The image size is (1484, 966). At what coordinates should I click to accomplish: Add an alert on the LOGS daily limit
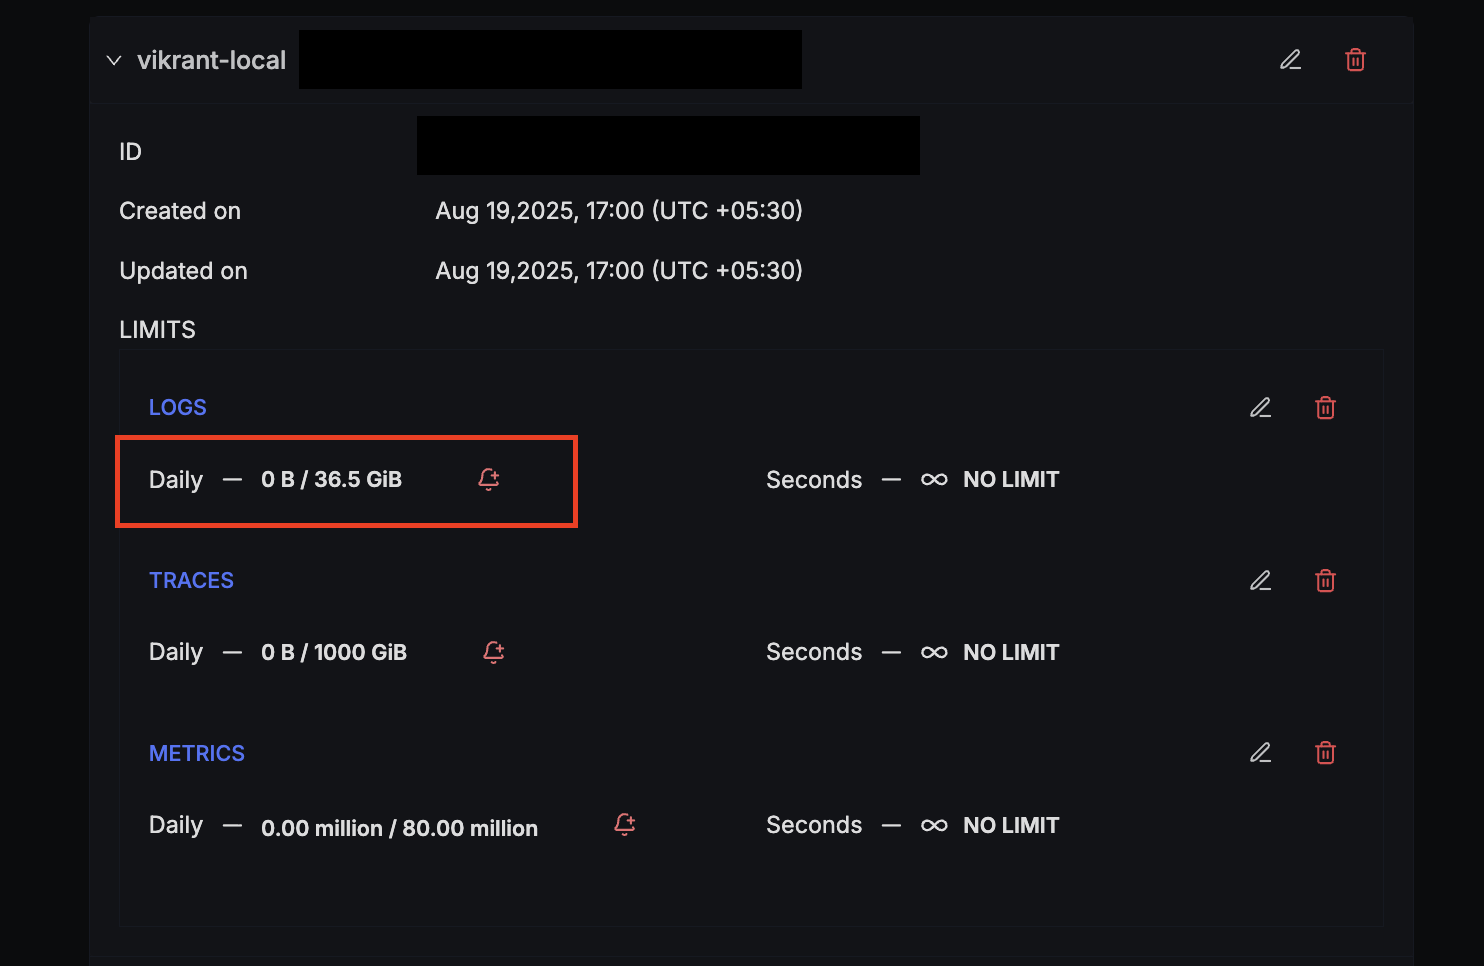click(x=488, y=479)
